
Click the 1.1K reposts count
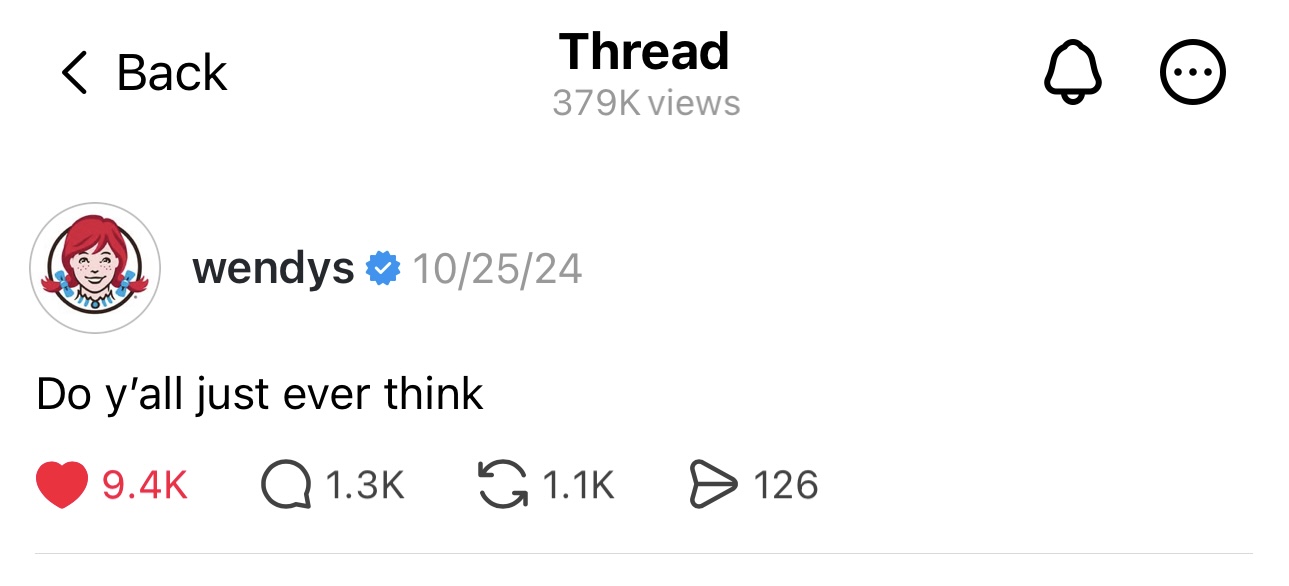[578, 486]
